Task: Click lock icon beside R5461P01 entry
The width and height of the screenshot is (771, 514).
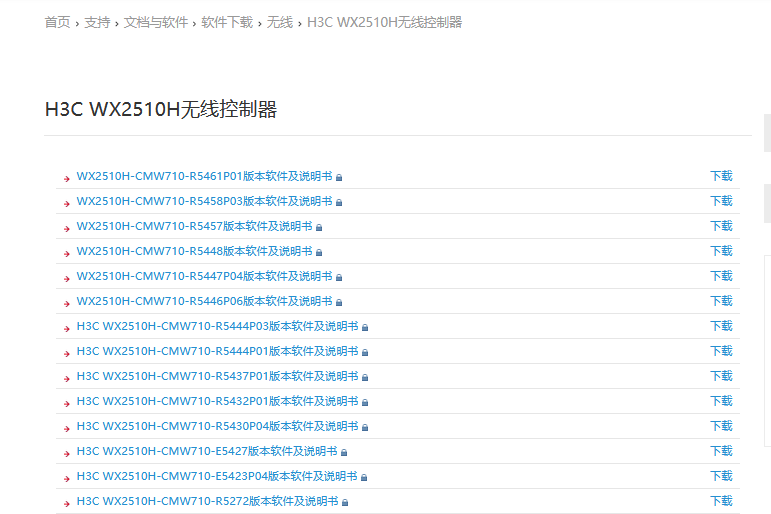Action: tap(339, 178)
